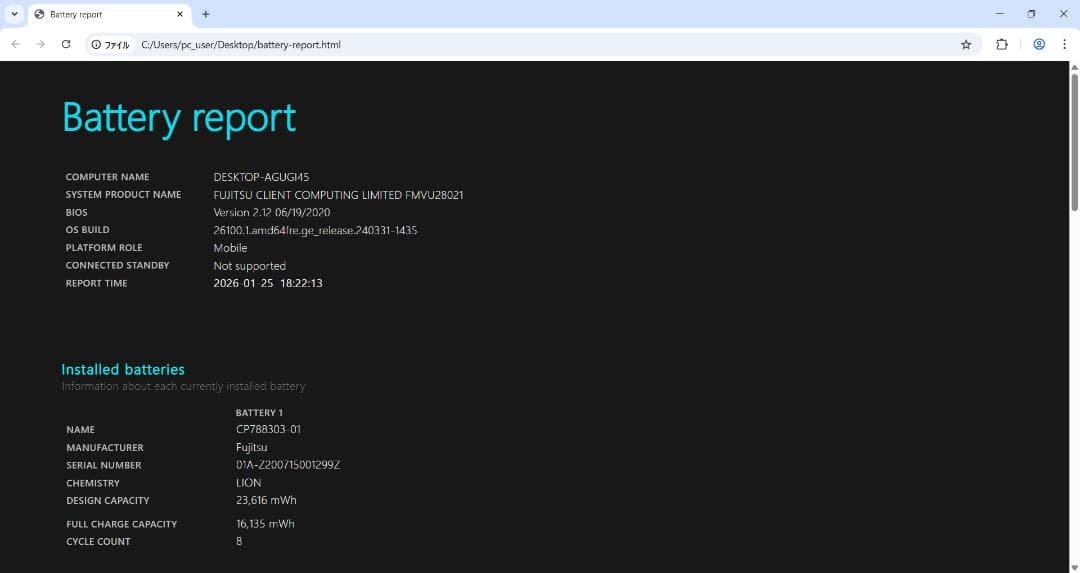Click the scrollbar up arrow

click(x=1074, y=67)
